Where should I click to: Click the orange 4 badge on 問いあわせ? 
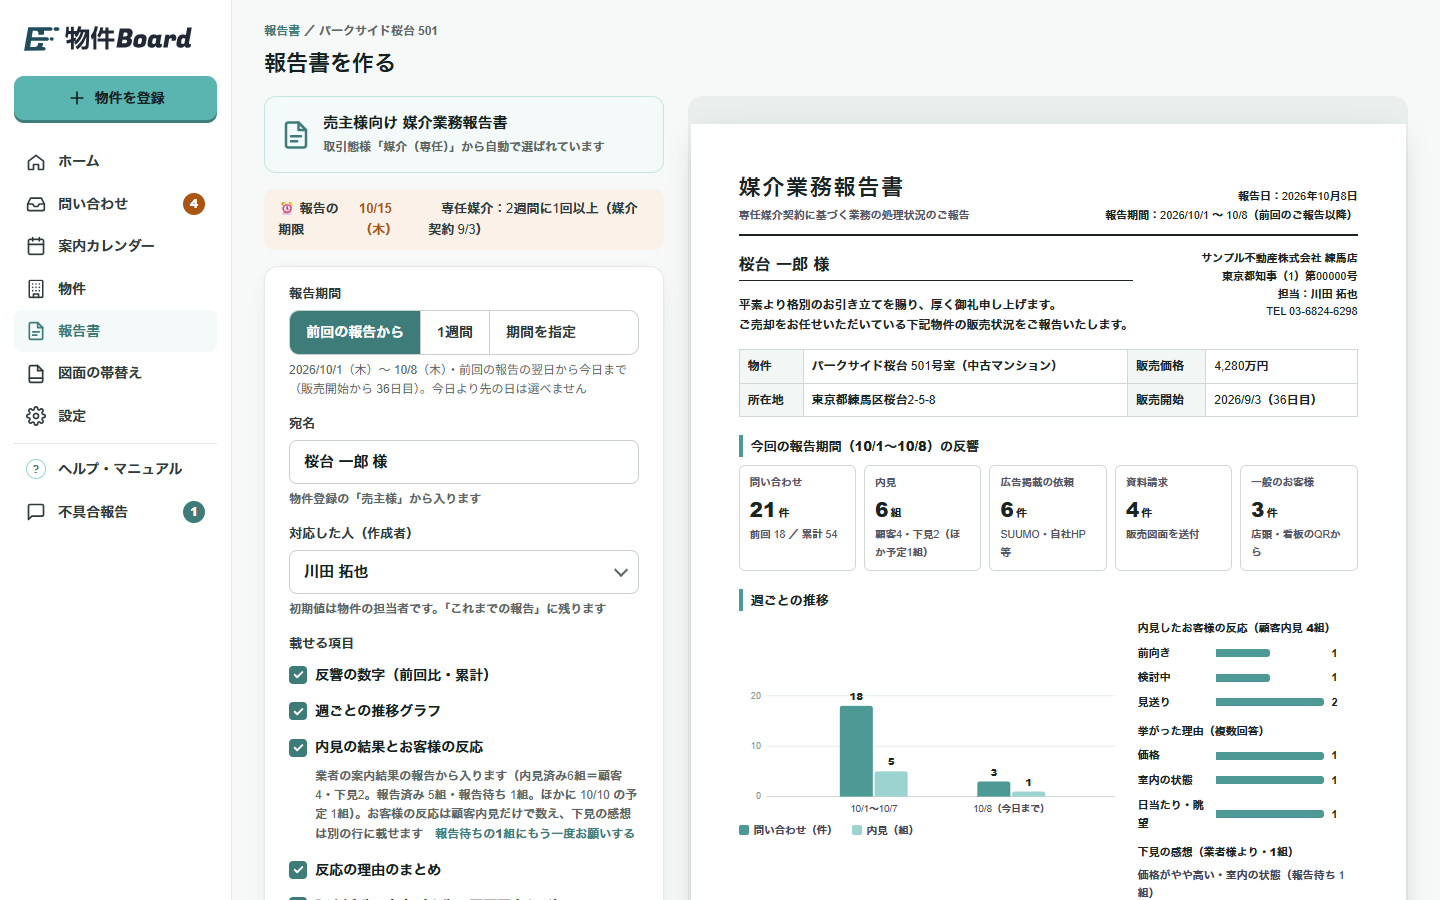coord(194,204)
